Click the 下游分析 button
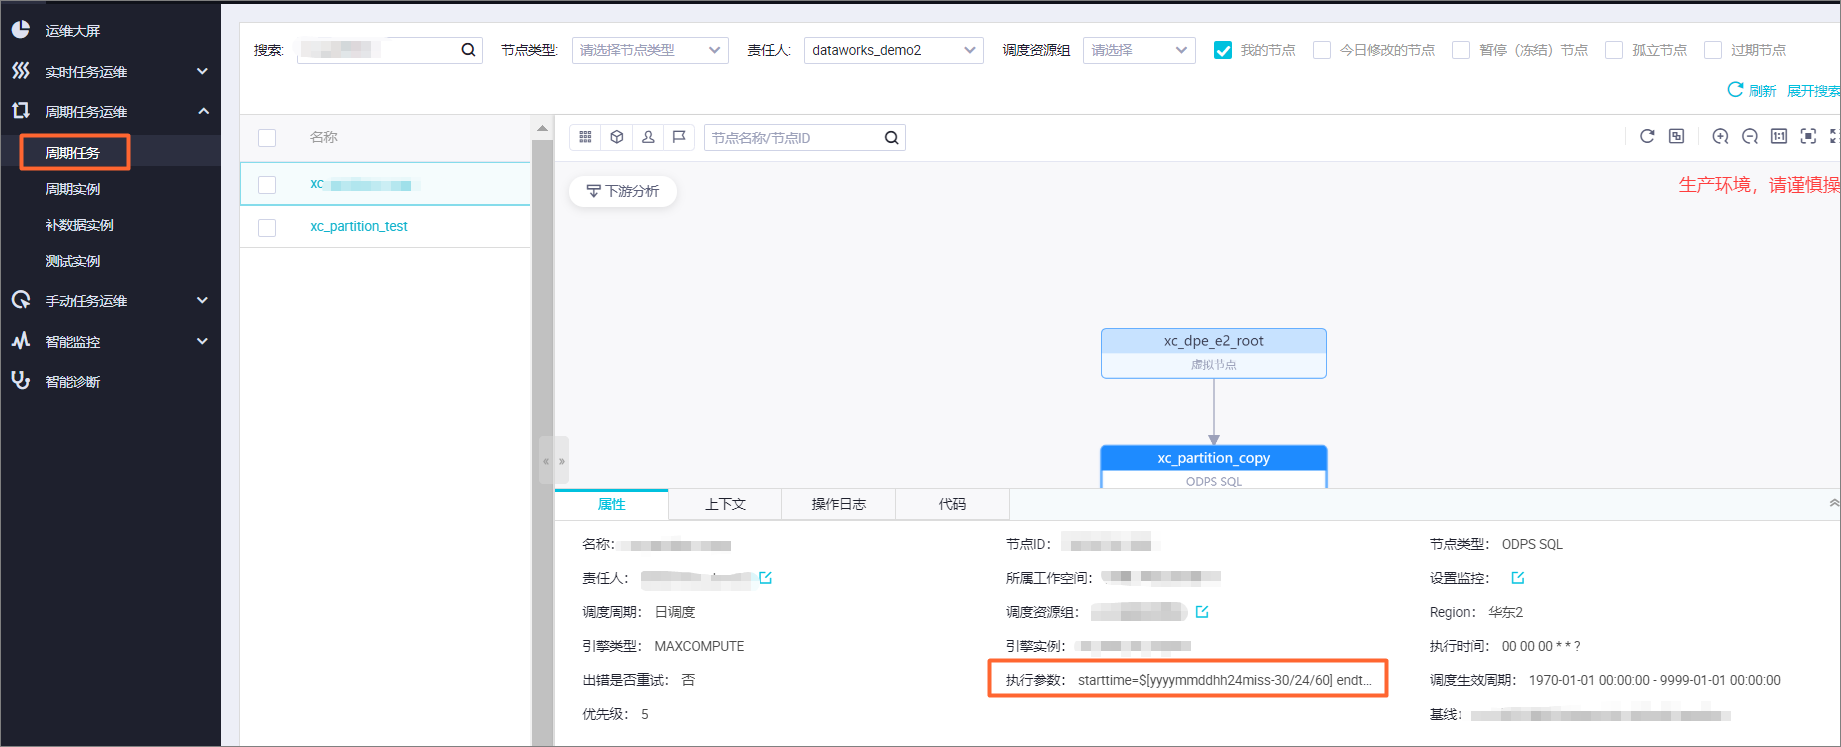The height and width of the screenshot is (747, 1841). (623, 191)
